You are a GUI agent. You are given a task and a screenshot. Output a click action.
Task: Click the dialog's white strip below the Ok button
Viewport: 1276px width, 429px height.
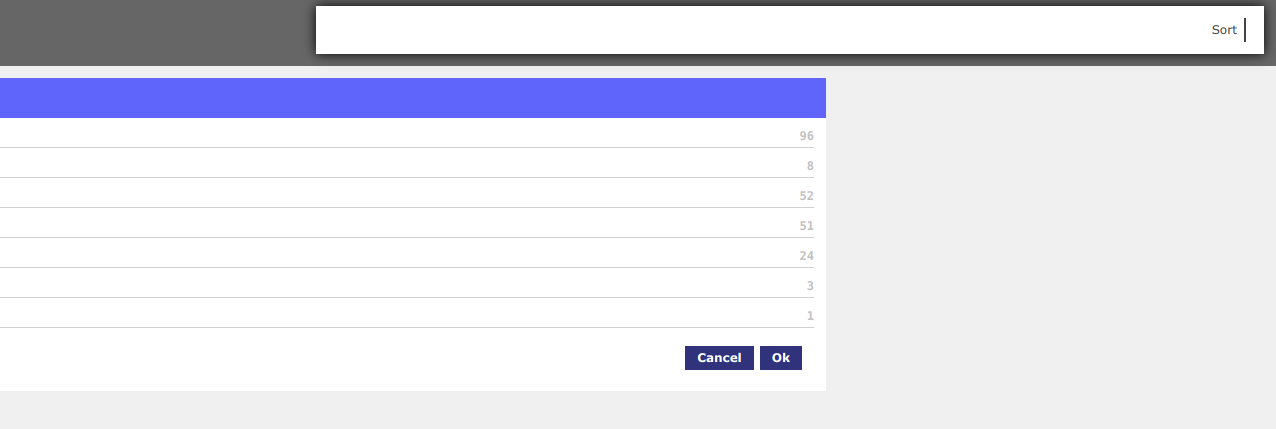pyautogui.click(x=780, y=381)
